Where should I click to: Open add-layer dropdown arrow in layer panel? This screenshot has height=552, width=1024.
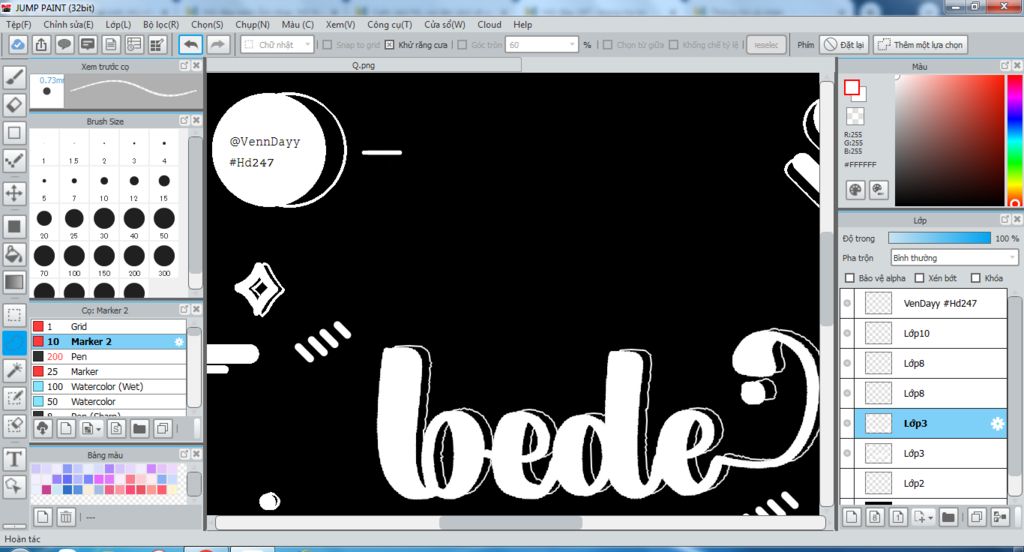pos(931,517)
